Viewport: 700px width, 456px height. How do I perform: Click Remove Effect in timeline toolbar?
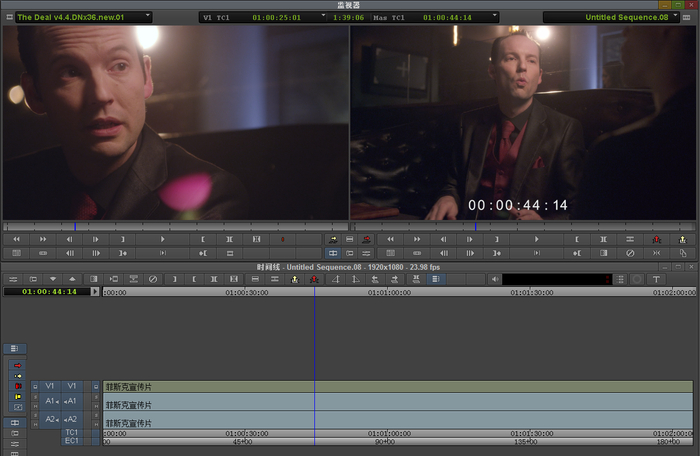tap(153, 279)
